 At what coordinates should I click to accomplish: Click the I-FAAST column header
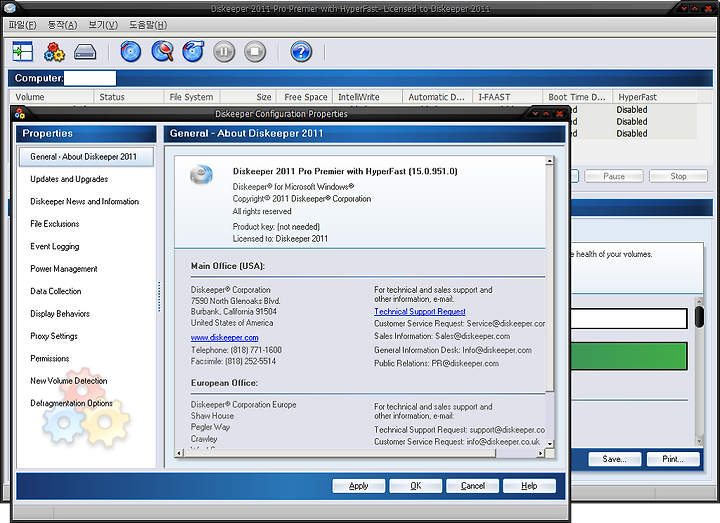coord(508,97)
